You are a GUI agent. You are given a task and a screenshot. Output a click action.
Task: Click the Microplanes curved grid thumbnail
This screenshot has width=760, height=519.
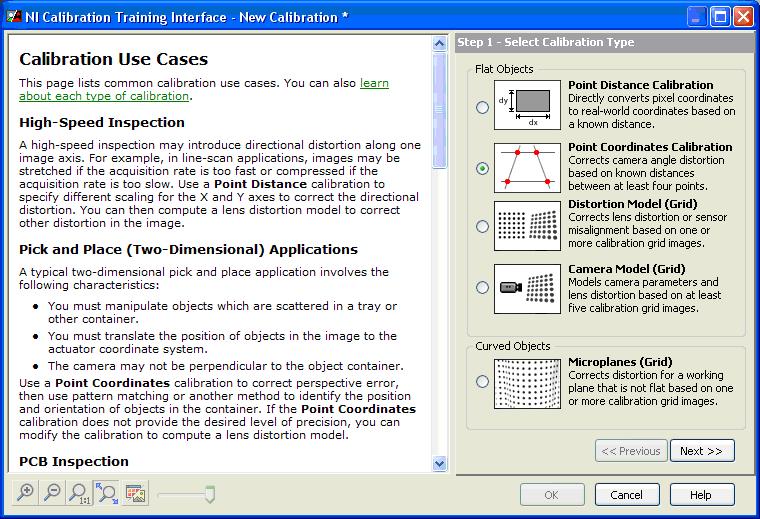(x=527, y=383)
